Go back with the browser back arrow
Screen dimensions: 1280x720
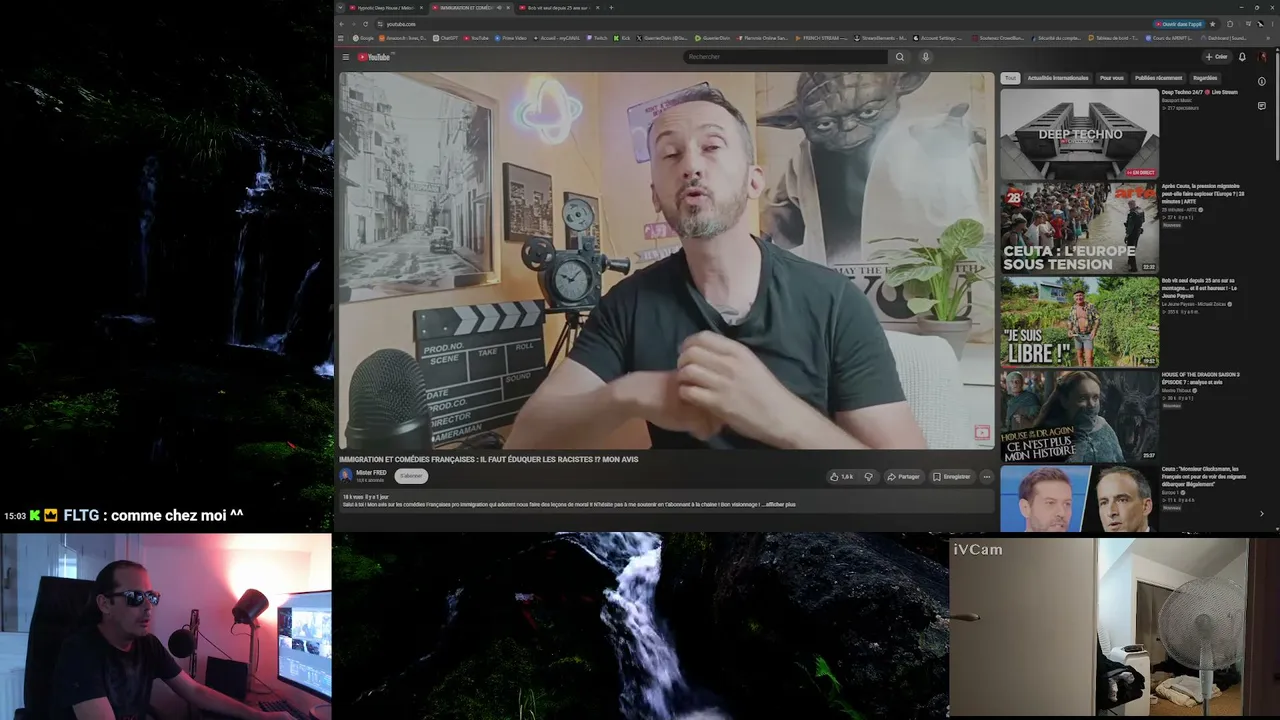[x=341, y=23]
